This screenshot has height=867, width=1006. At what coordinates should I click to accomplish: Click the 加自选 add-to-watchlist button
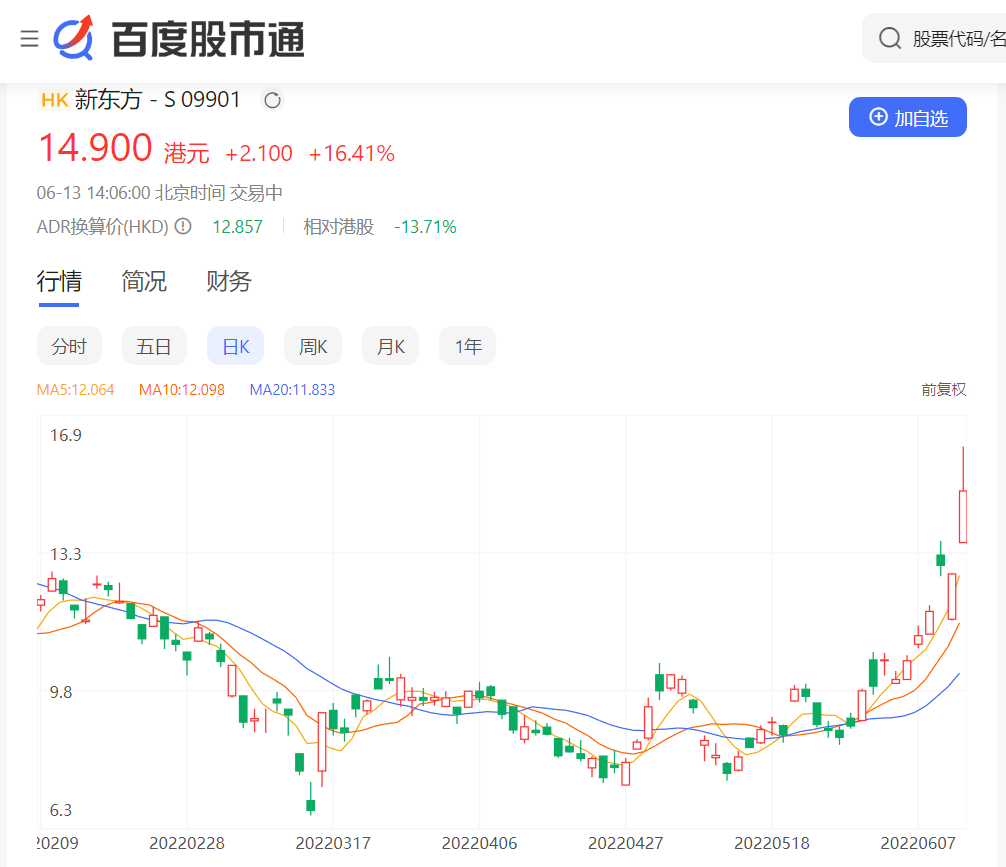coord(908,117)
